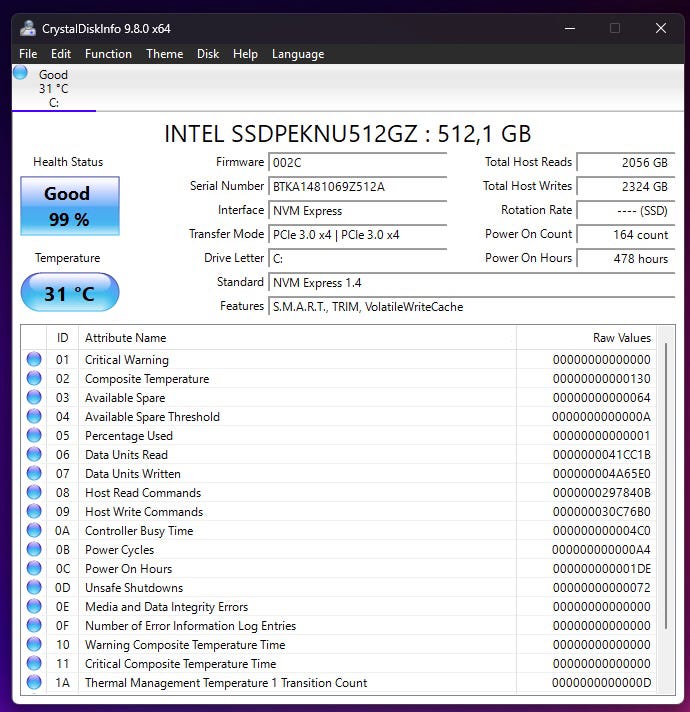This screenshot has width=690, height=712.
Task: Click the status orb for Composite Temperature row
Action: (34, 379)
